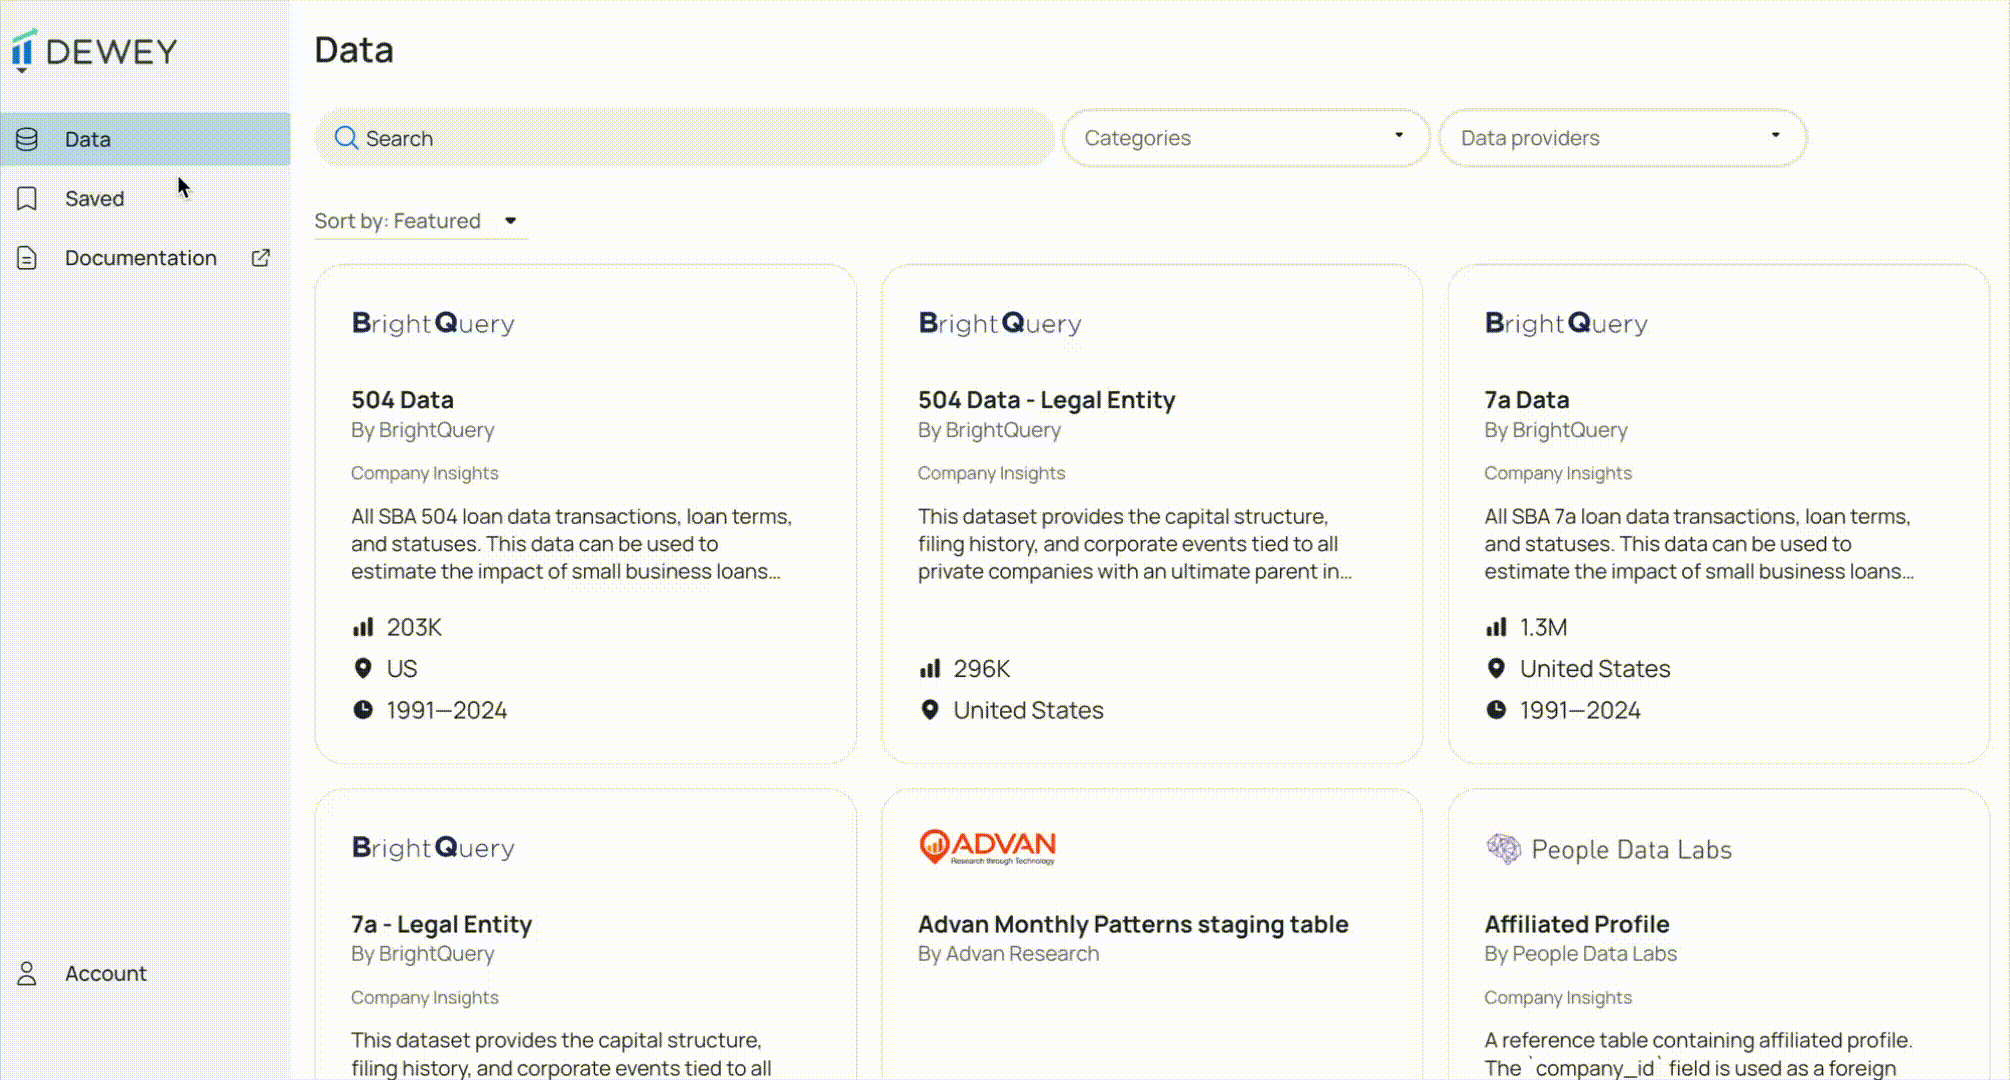The height and width of the screenshot is (1080, 2010).
Task: Open the Affiliated Profile dataset title
Action: (1577, 924)
